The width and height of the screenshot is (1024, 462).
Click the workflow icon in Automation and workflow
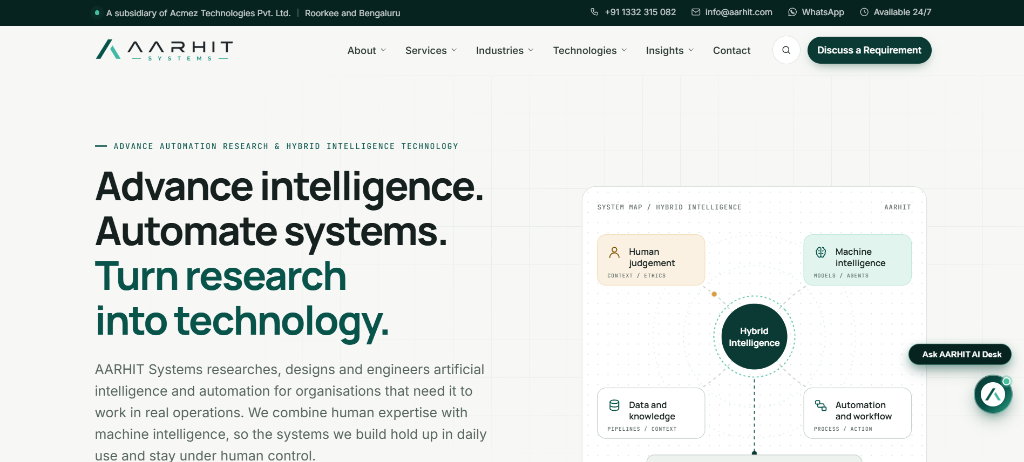tap(821, 406)
